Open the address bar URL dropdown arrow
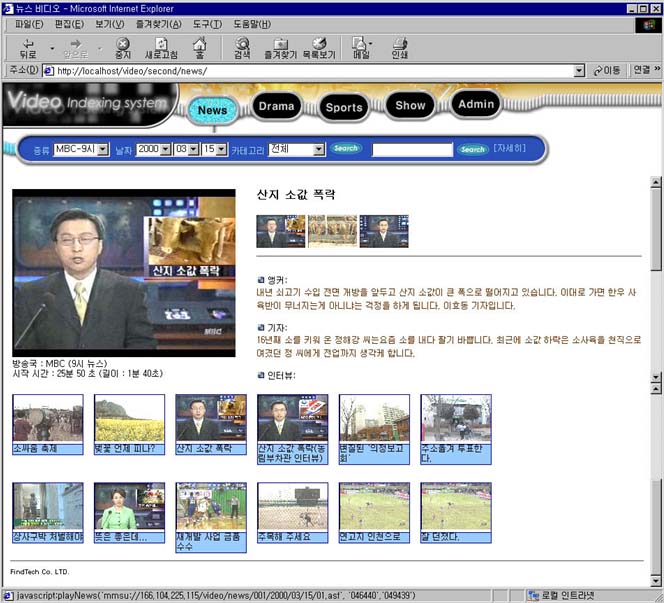664x603 pixels. tap(578, 71)
